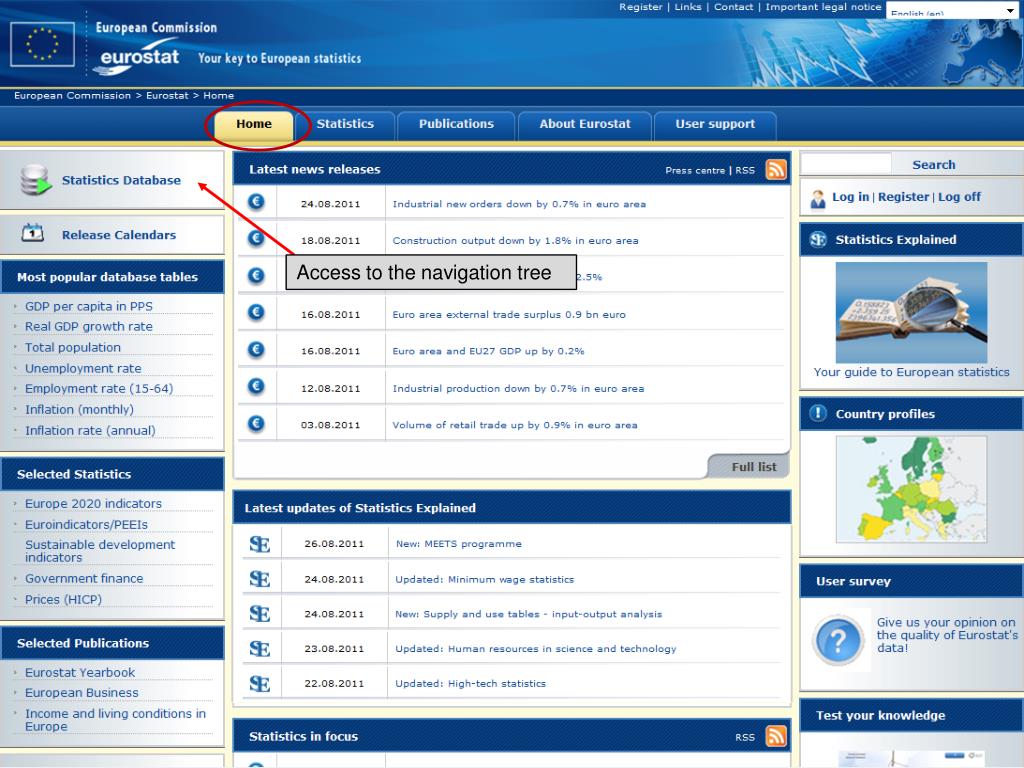Click Register link beside Log in
This screenshot has height=768, width=1024.
click(903, 197)
